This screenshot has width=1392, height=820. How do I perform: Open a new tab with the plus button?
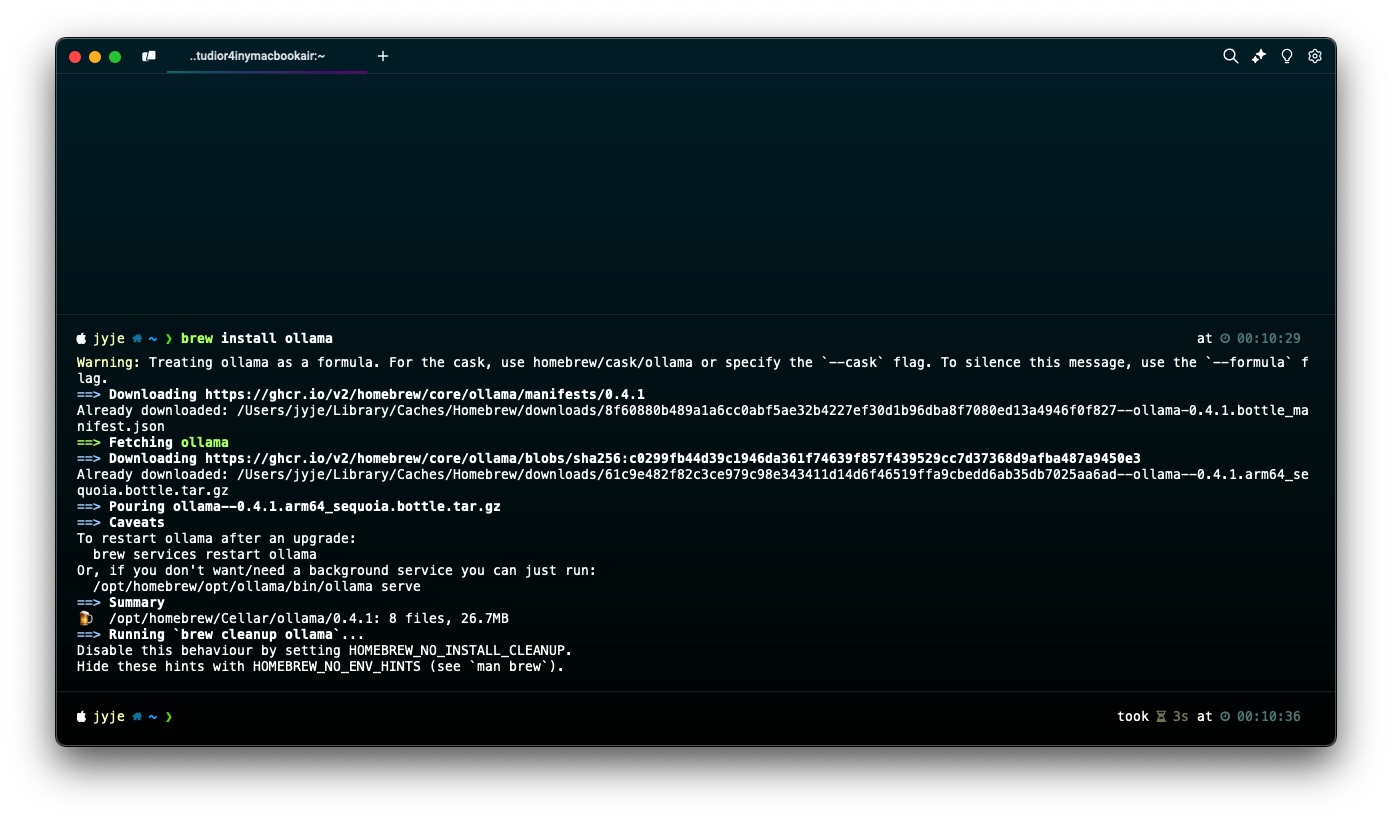[x=383, y=56]
